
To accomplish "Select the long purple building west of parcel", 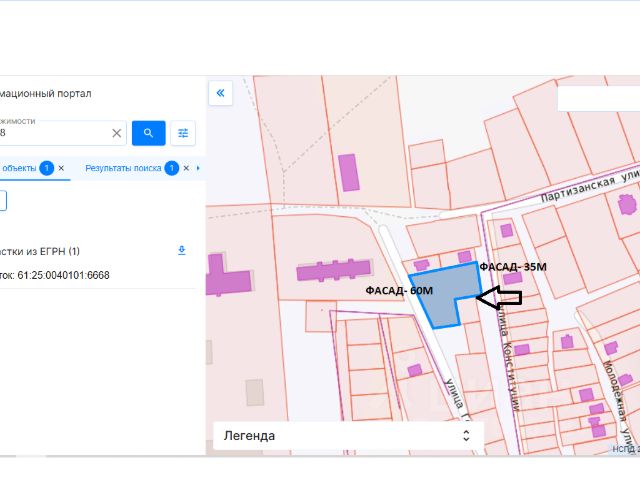I will click(x=333, y=270).
